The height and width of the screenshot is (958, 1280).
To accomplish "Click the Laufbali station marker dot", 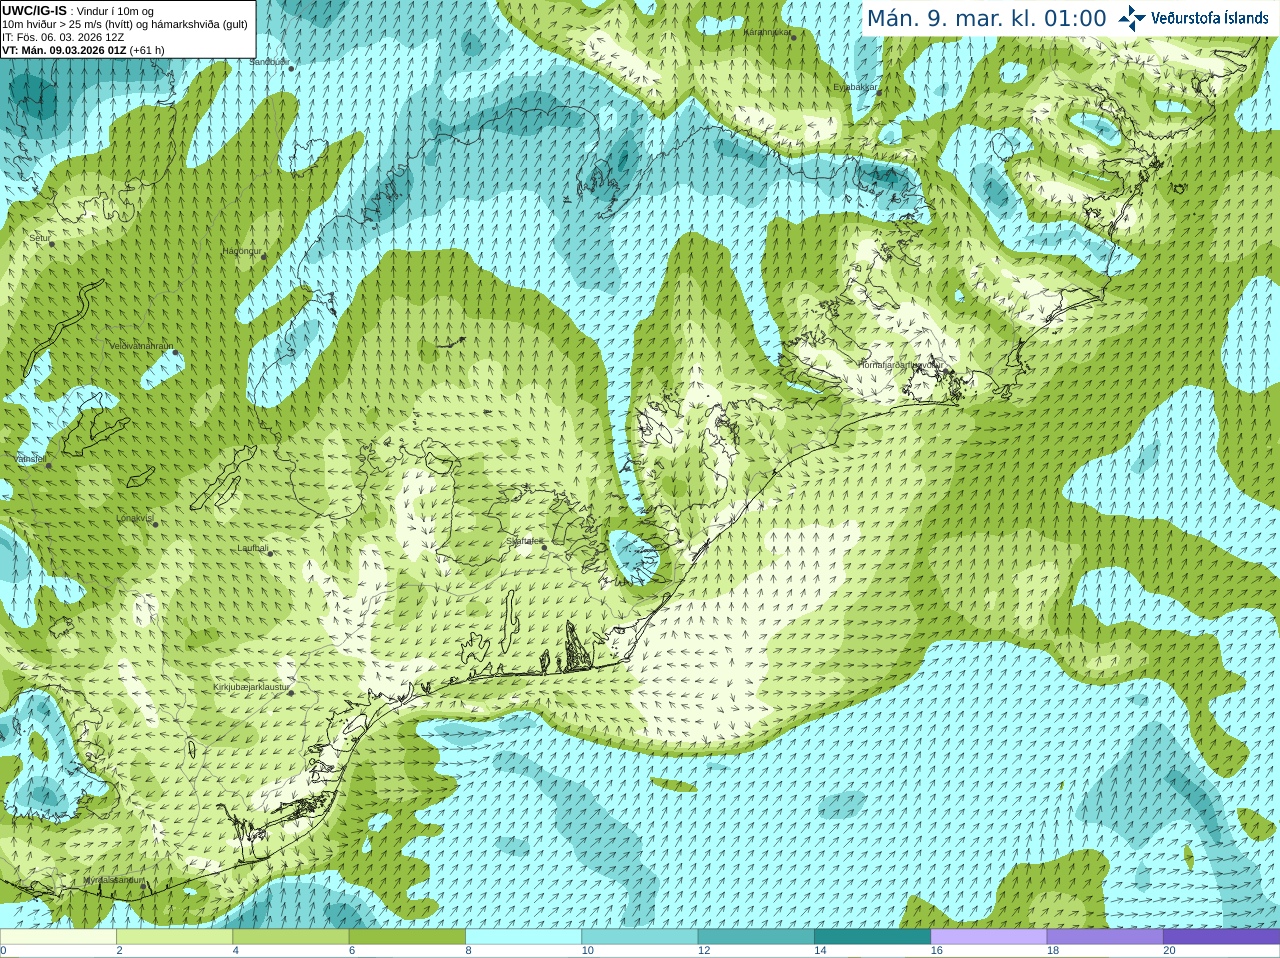I will coord(270,553).
